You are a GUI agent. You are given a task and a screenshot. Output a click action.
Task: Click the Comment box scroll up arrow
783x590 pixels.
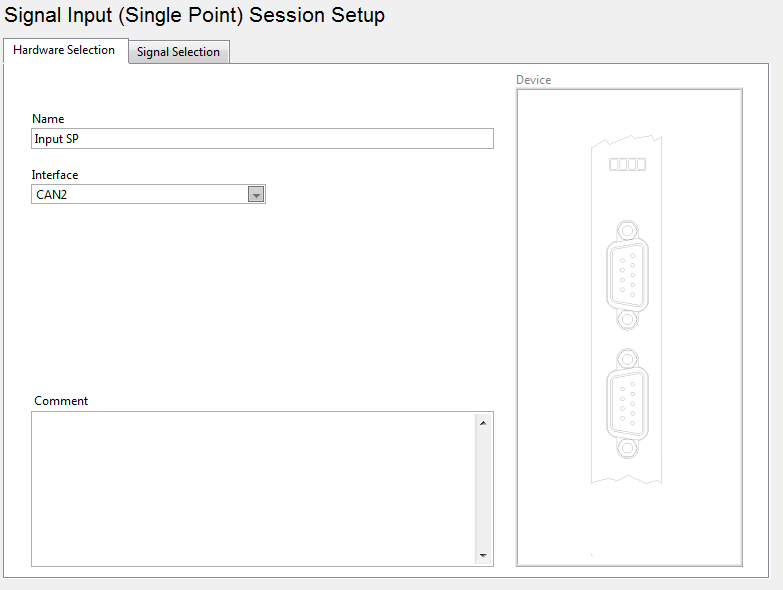(x=483, y=423)
